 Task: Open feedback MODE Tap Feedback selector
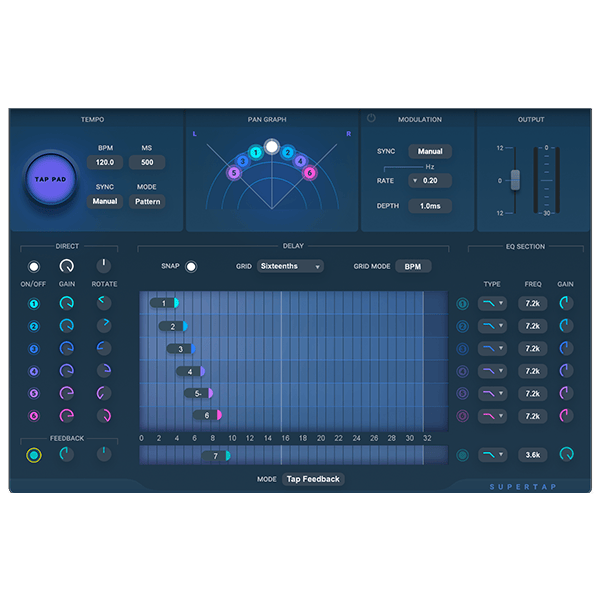[x=313, y=479]
